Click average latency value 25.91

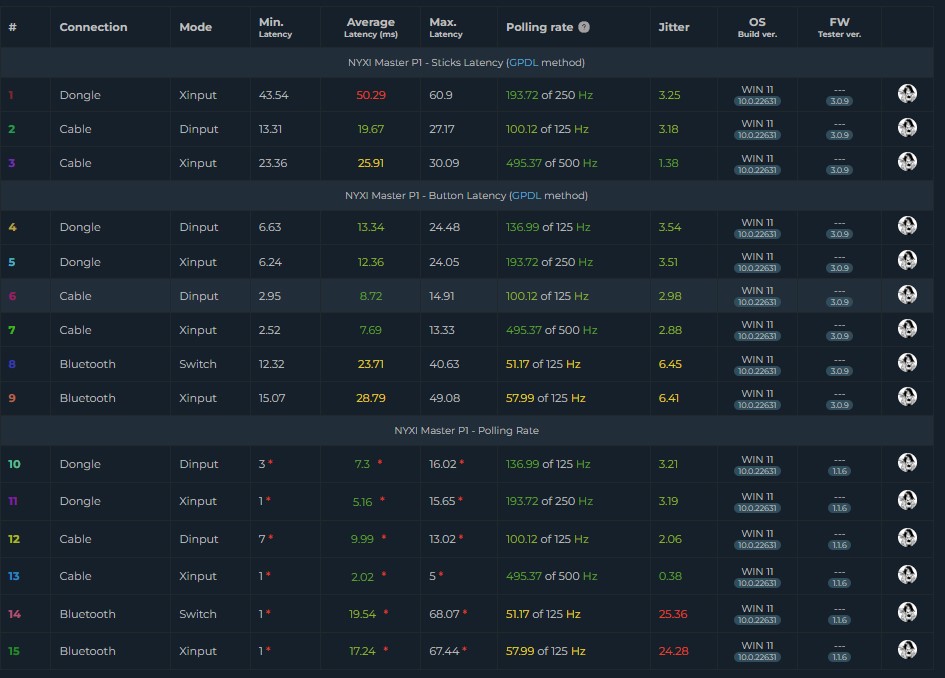(x=371, y=163)
